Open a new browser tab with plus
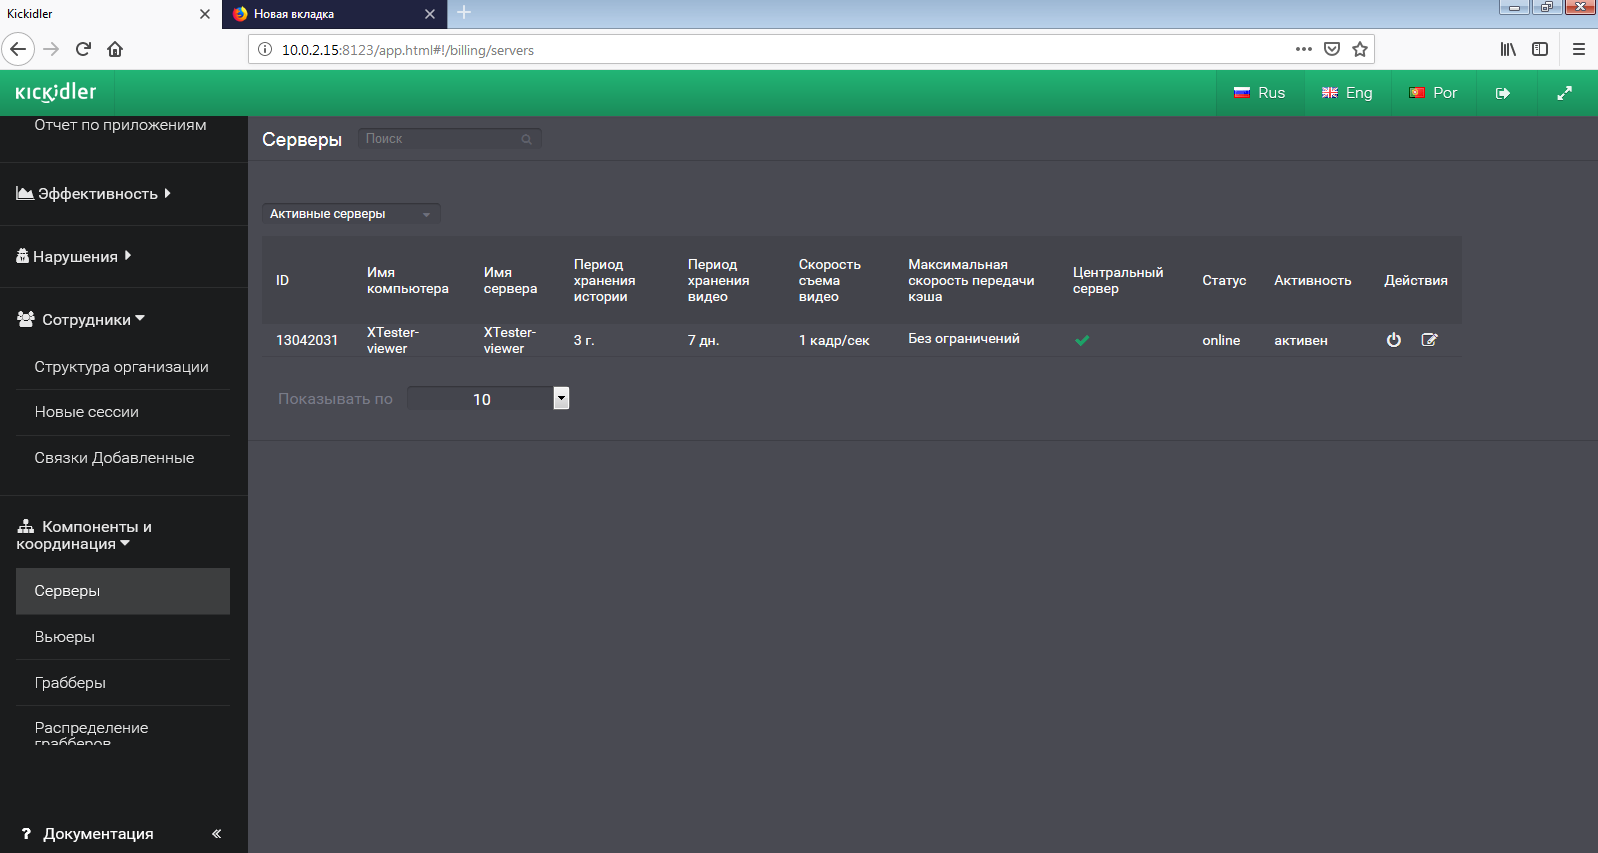The width and height of the screenshot is (1598, 853). [464, 13]
